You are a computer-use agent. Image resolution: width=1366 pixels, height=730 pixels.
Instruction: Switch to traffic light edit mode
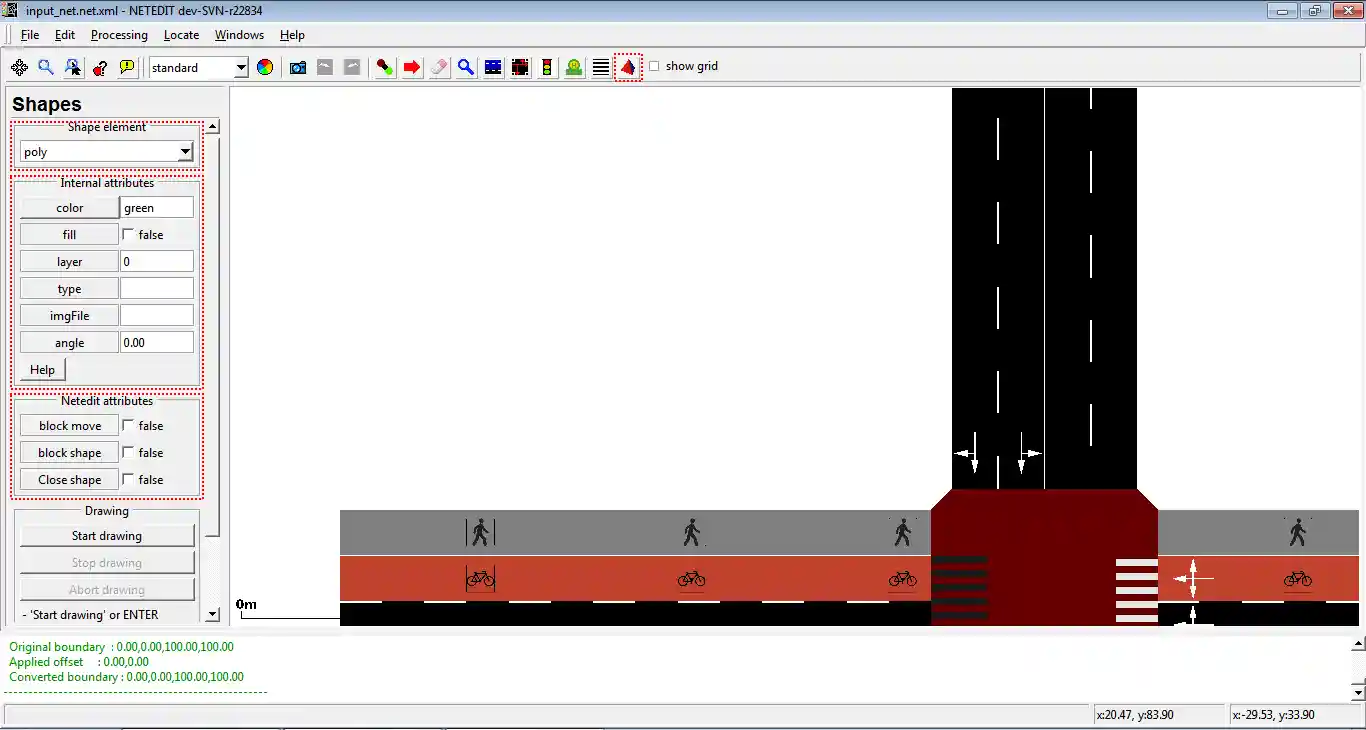click(x=547, y=67)
